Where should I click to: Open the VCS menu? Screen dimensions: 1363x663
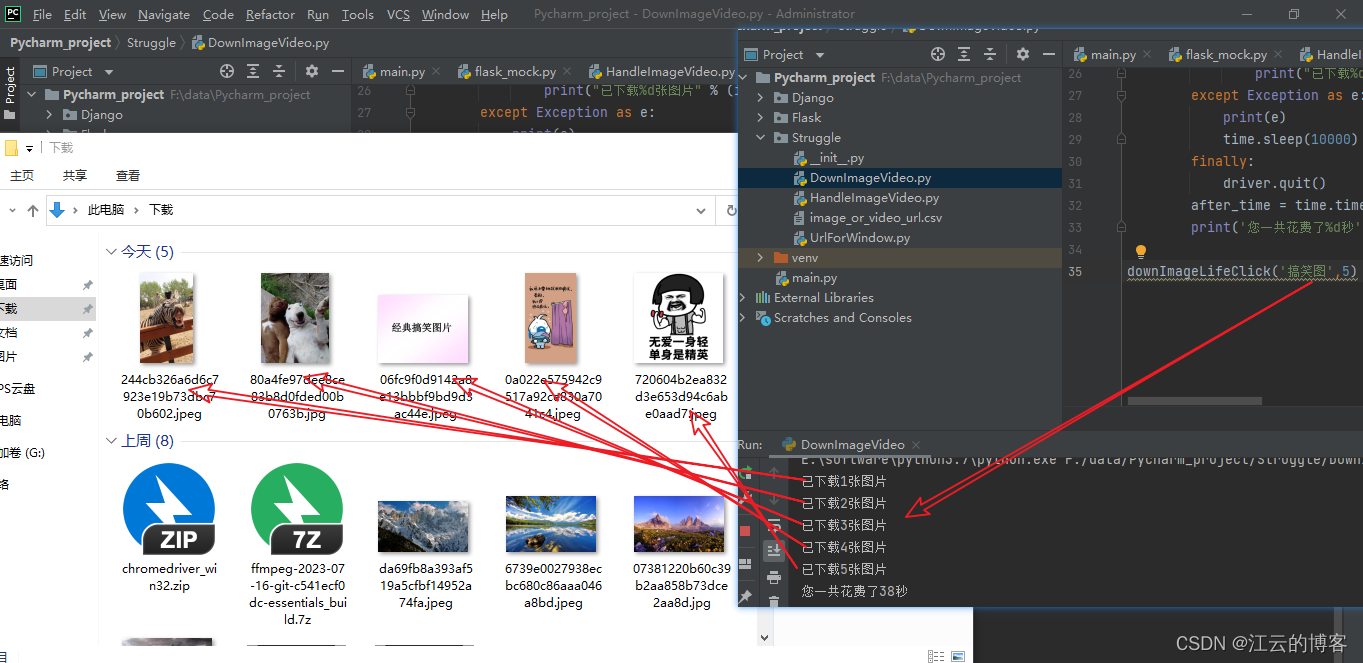click(398, 15)
